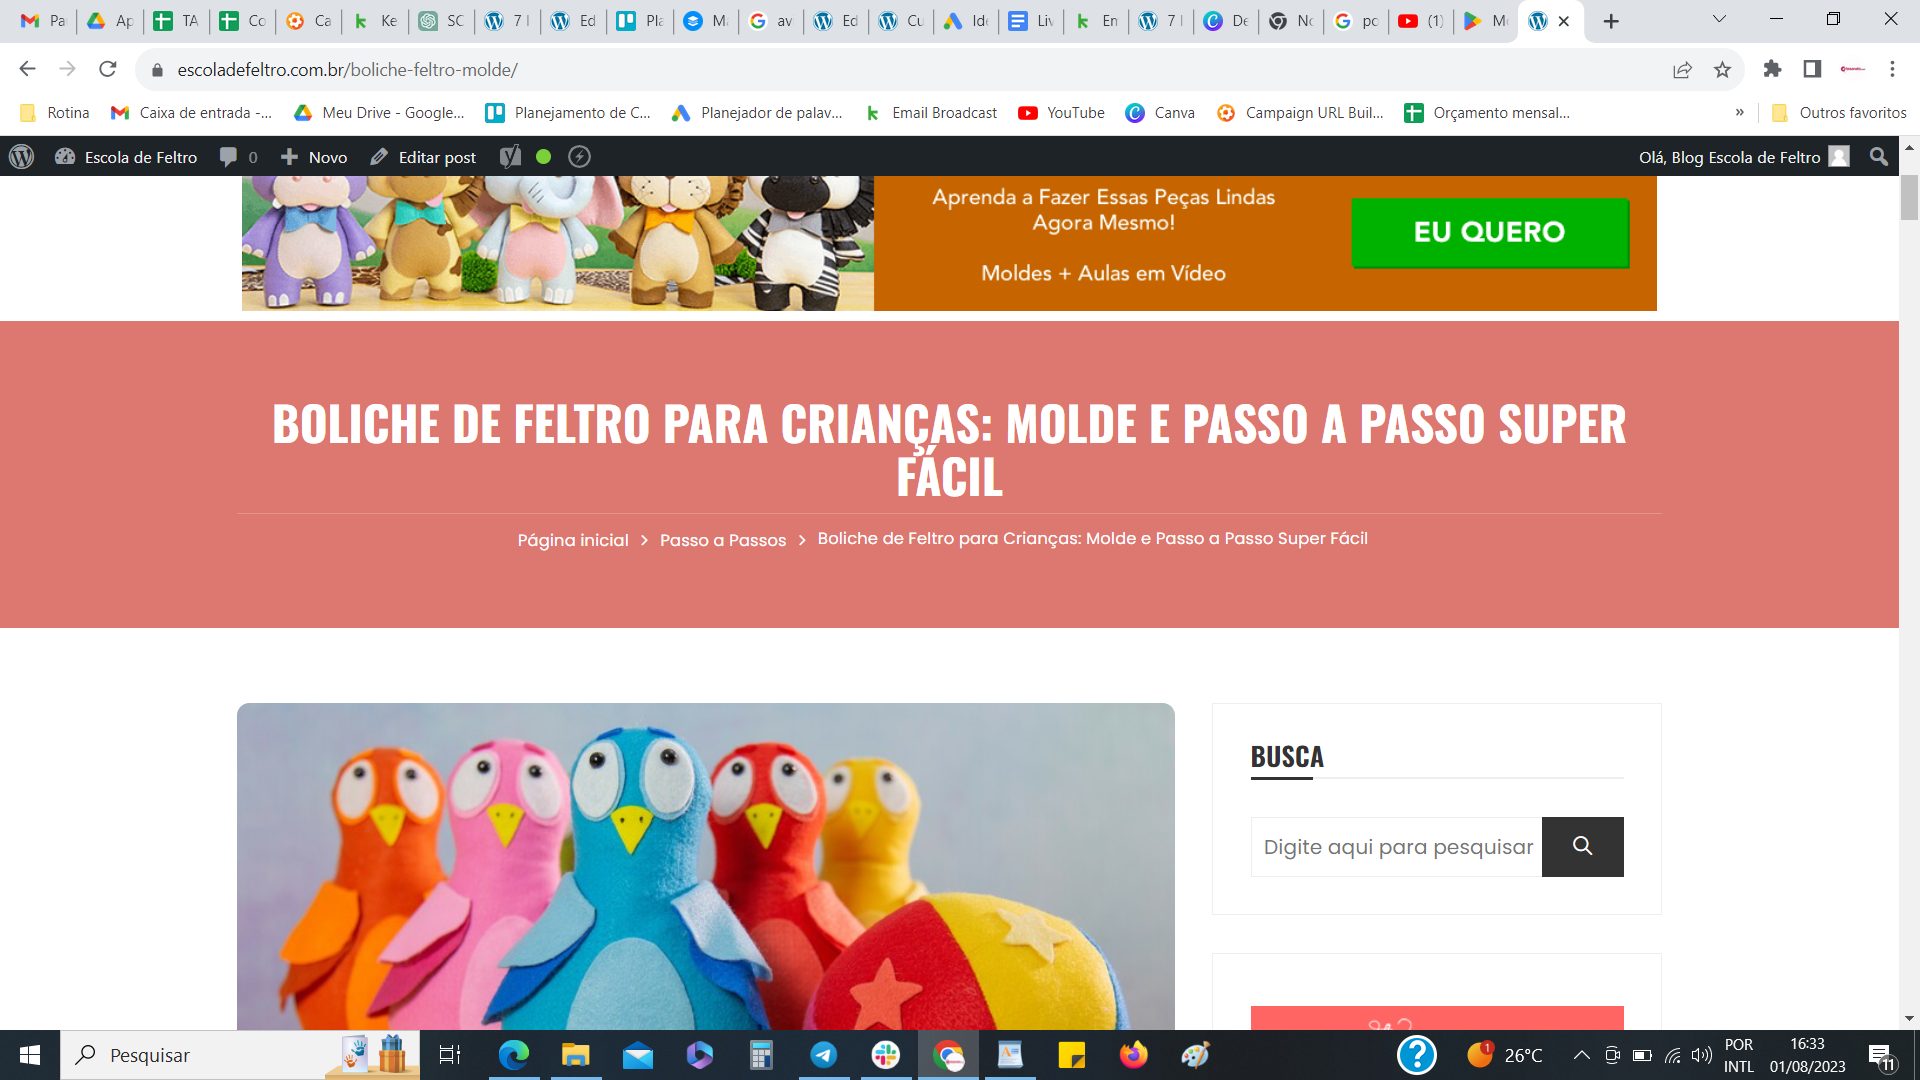This screenshot has height=1080, width=1920.
Task: Open Escola de Feltro dashboard link
Action: tap(126, 157)
